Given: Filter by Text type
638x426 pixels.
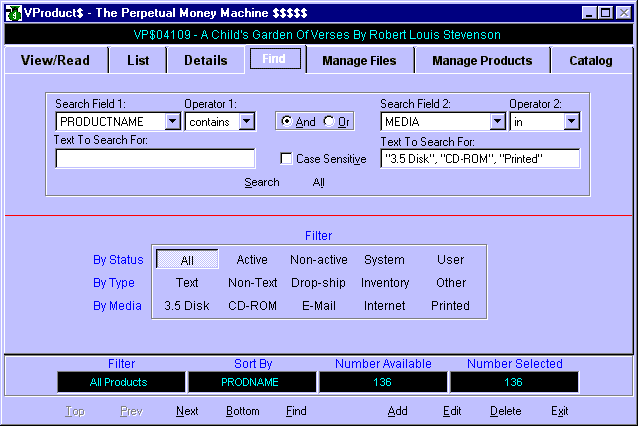Looking at the screenshot, I should point(187,282).
